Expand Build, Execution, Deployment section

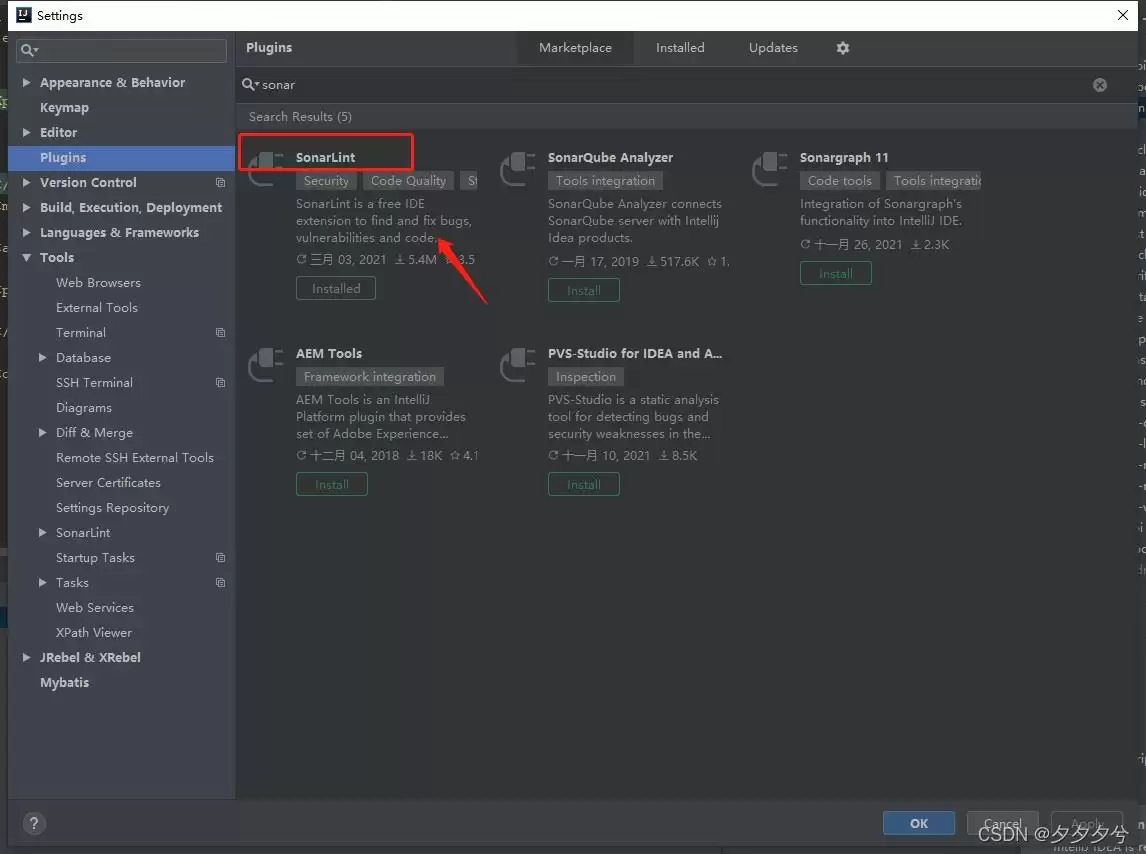(x=26, y=208)
